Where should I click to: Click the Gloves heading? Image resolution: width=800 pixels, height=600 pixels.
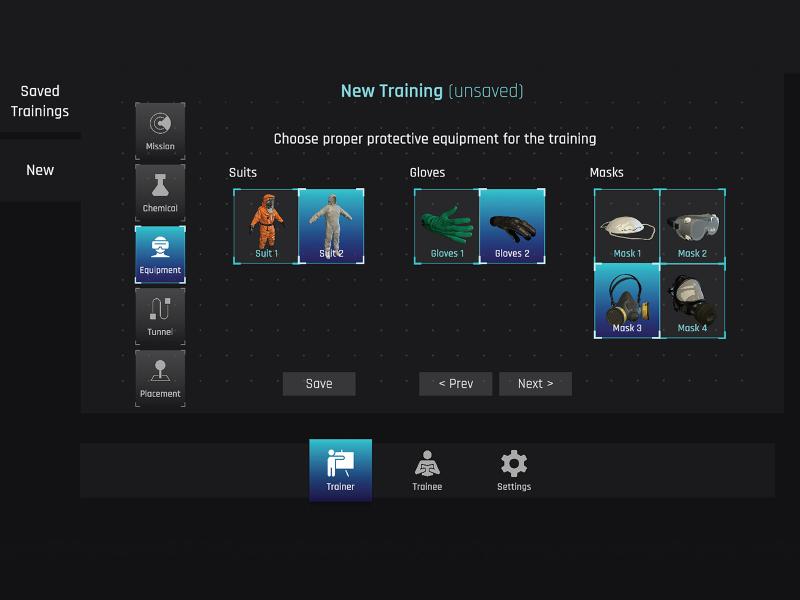click(x=427, y=172)
